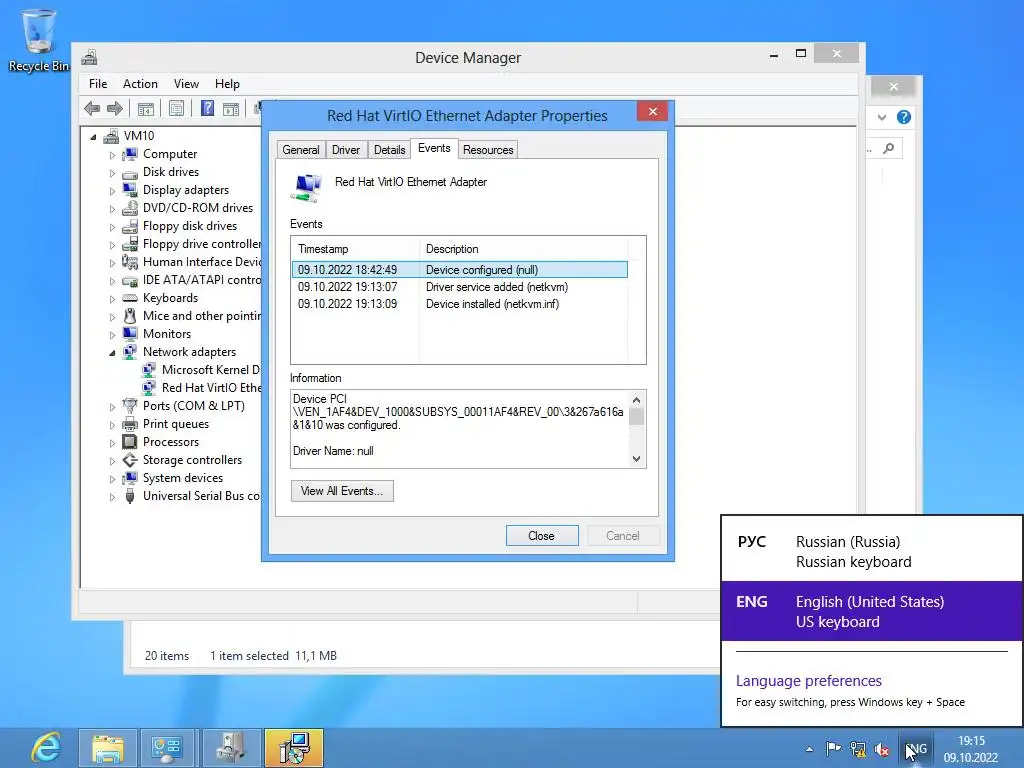
Task: Click the View All Events button
Action: pyautogui.click(x=342, y=491)
